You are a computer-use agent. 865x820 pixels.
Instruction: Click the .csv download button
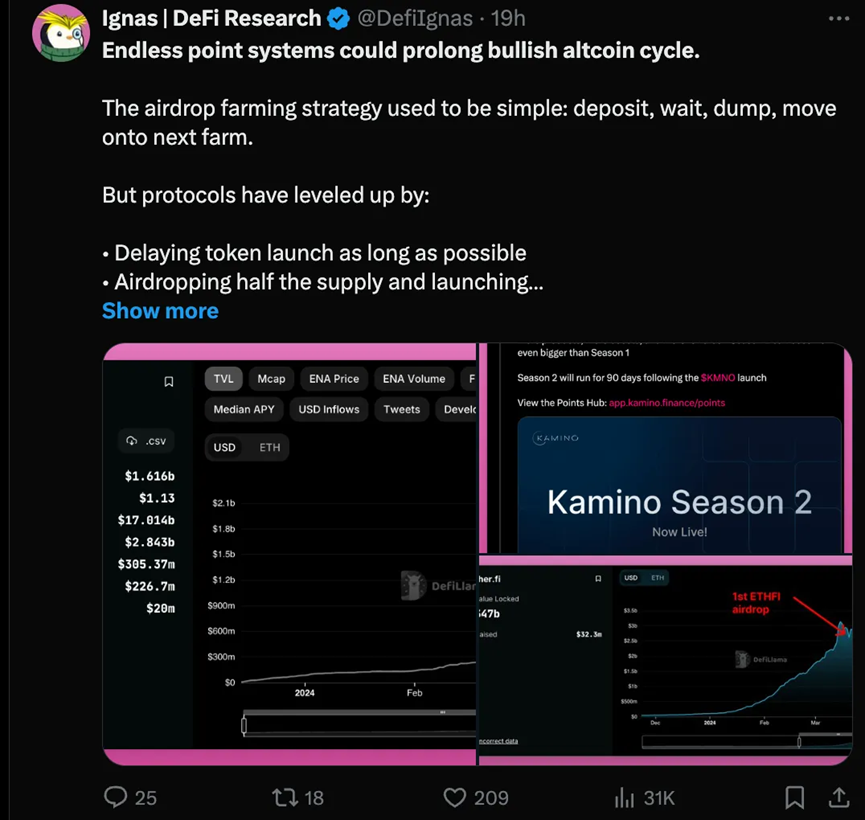tap(146, 441)
